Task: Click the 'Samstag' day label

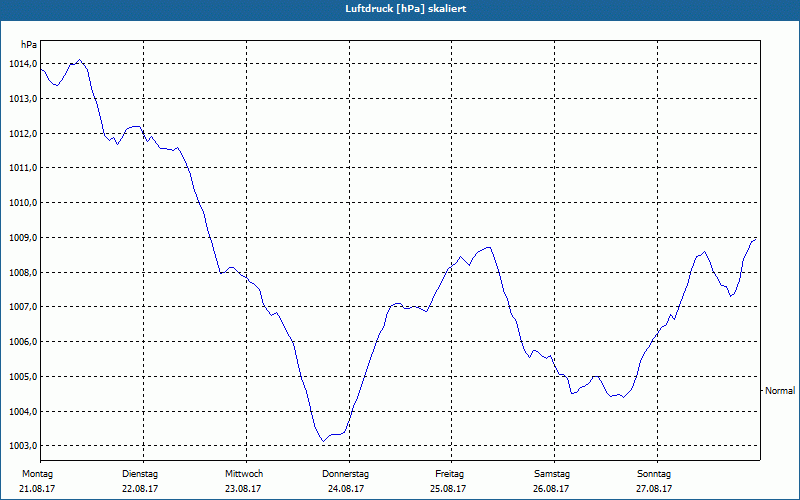Action: tap(552, 474)
